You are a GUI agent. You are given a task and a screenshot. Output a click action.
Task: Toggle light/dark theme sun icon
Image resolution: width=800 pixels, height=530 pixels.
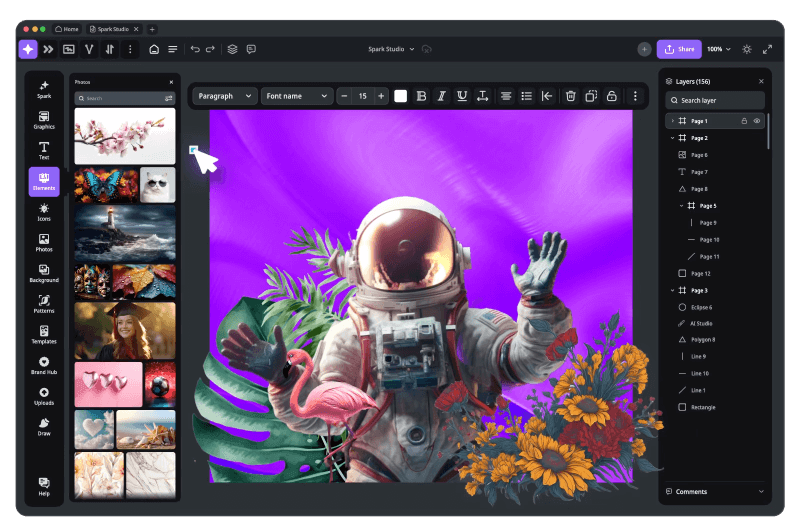(x=747, y=49)
